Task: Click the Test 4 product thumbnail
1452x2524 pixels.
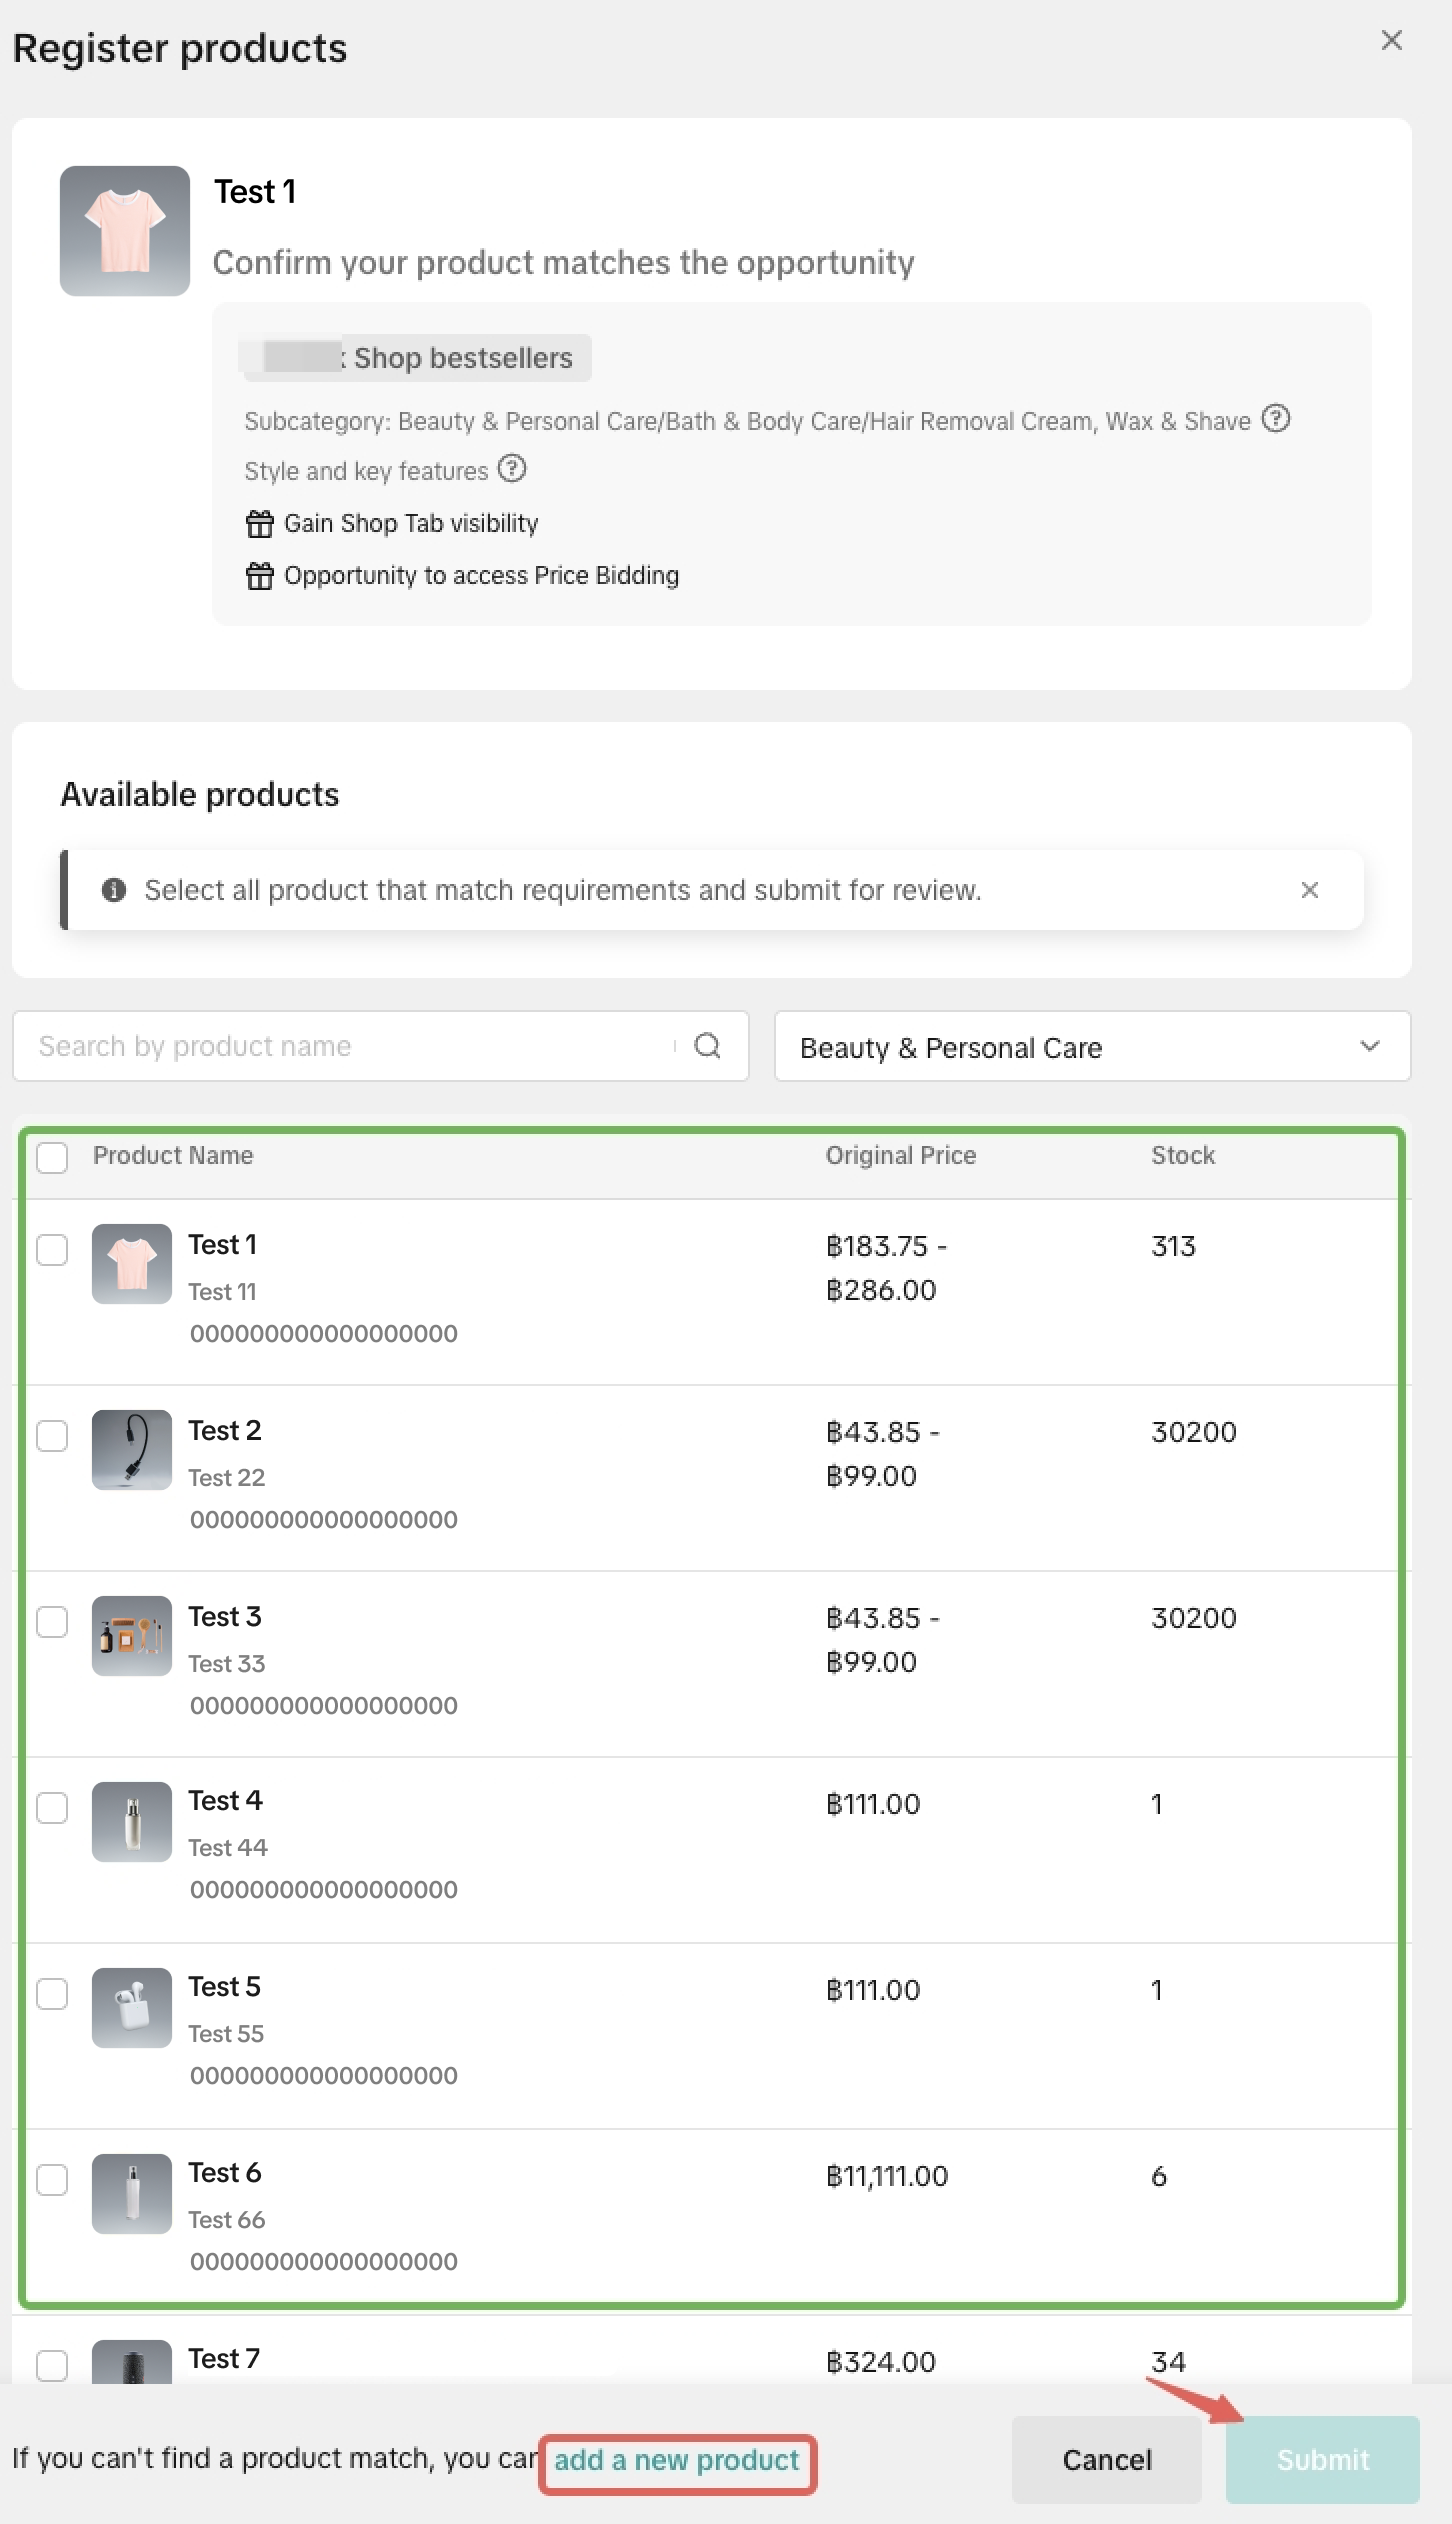Action: [x=132, y=1822]
